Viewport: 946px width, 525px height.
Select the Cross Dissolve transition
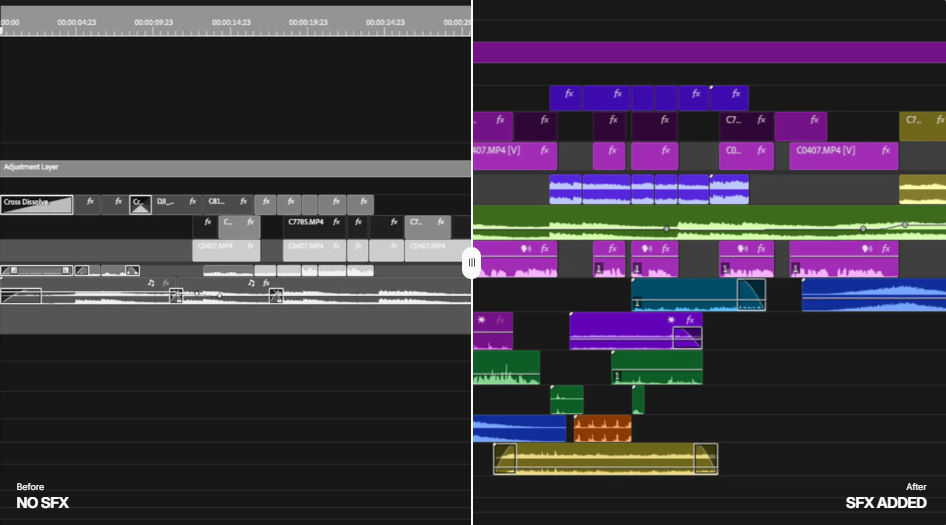pos(37,204)
